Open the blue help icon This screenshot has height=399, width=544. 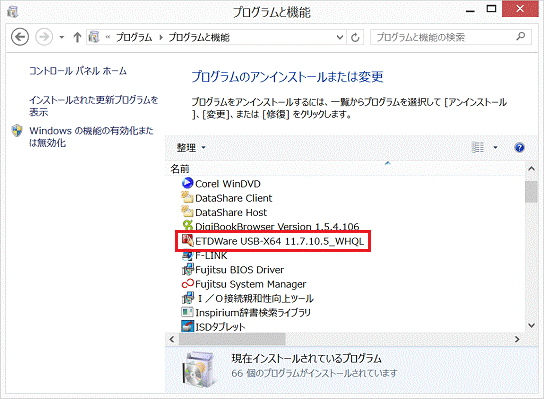click(519, 148)
